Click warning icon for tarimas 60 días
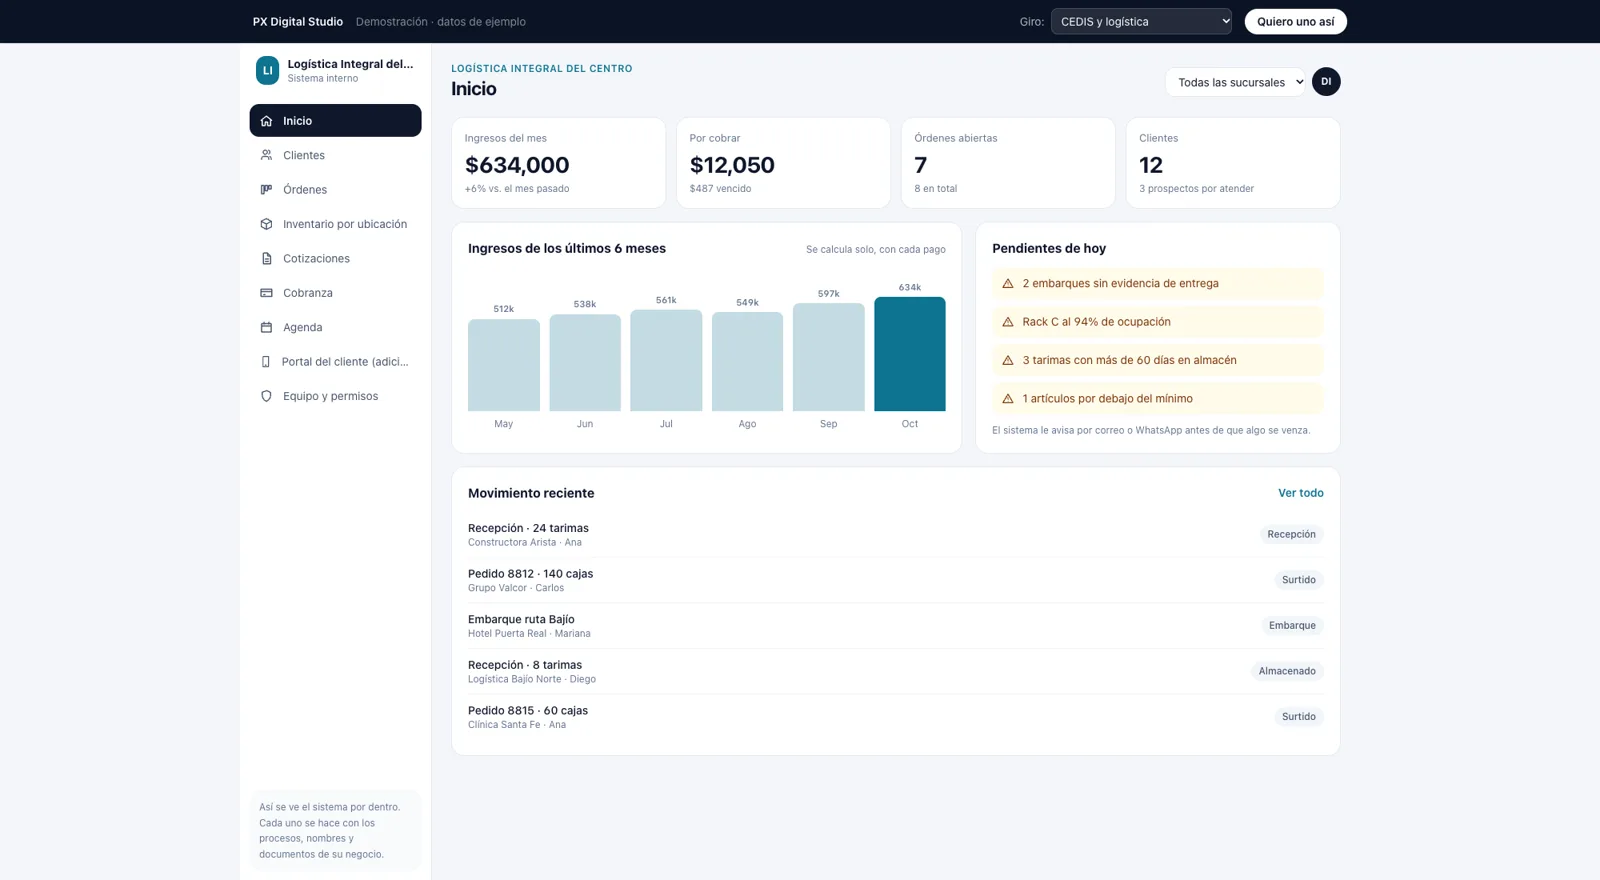This screenshot has height=880, width=1600. pos(1008,360)
